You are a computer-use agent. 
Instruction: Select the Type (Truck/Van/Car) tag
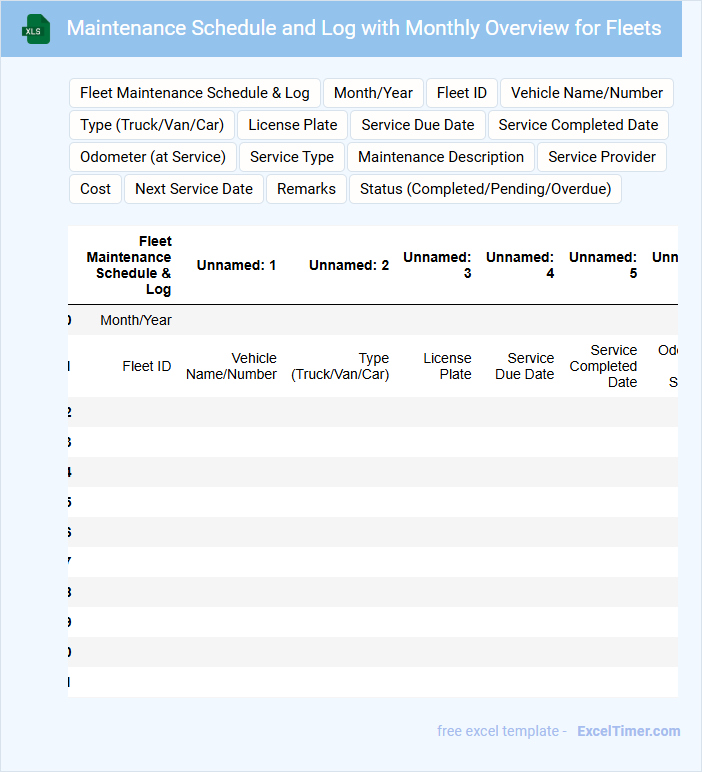click(x=152, y=125)
